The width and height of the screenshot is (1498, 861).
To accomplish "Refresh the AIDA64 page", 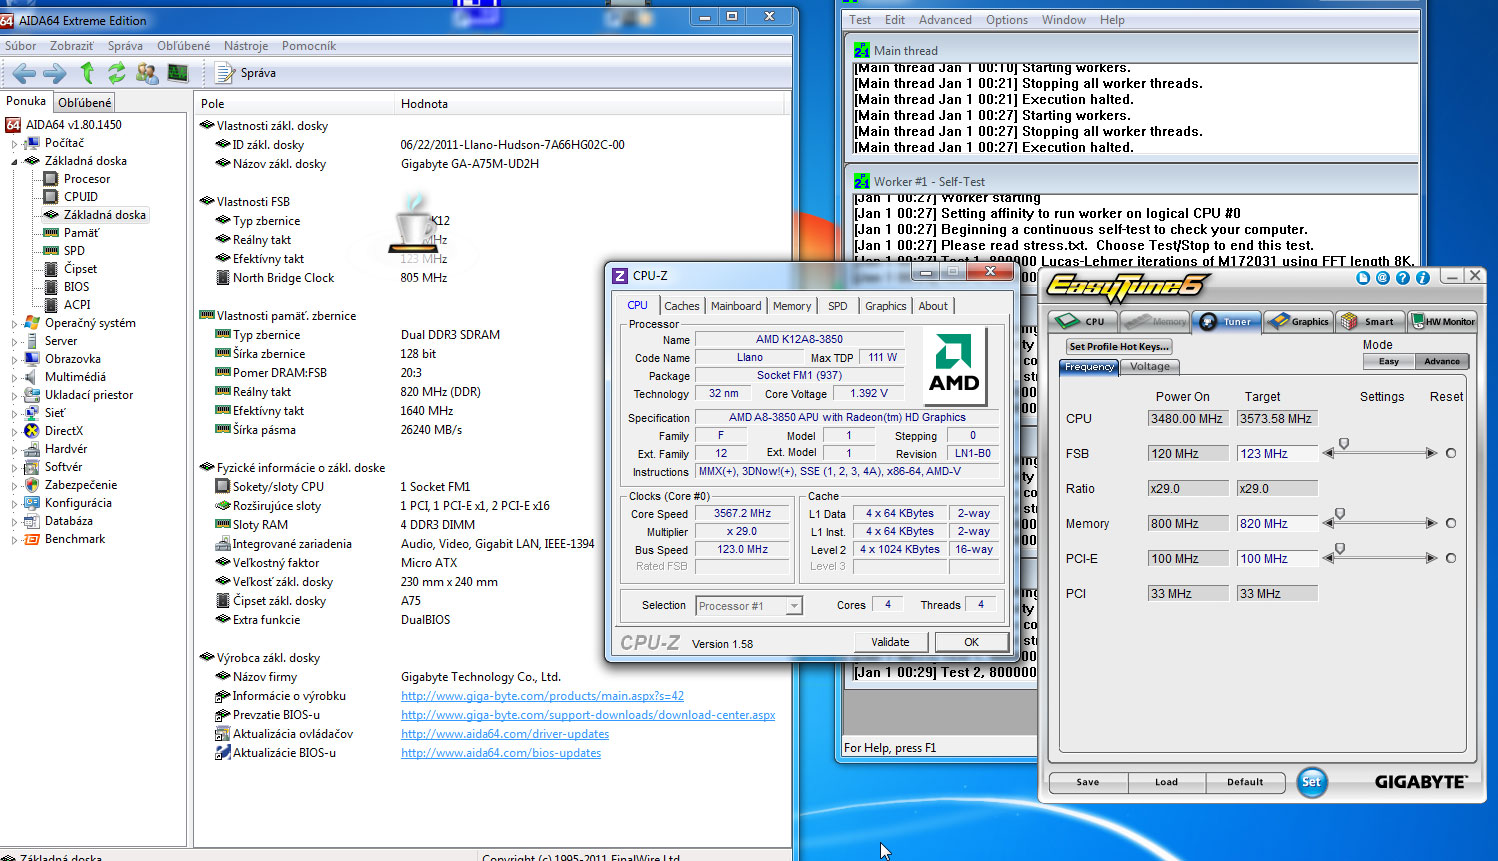I will tap(117, 73).
